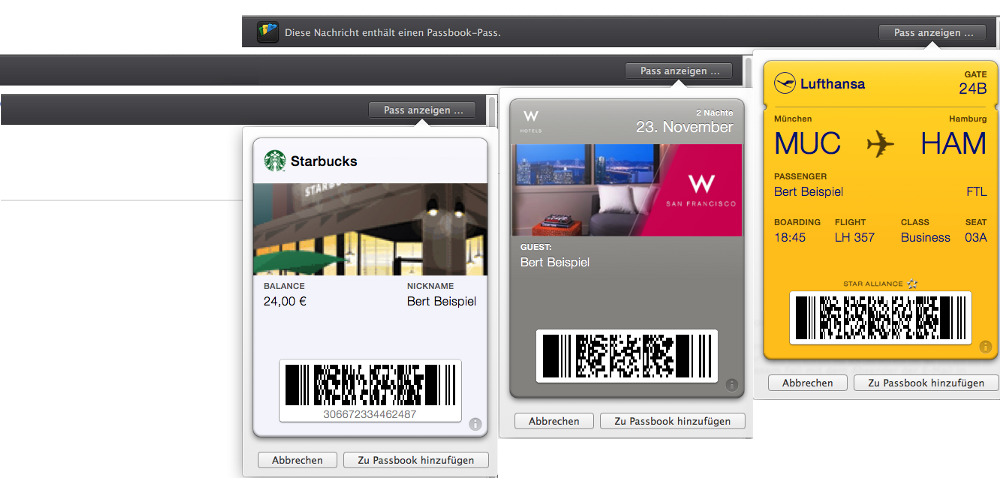The width and height of the screenshot is (1000, 500).
Task: Click the passenger name on the Lufthansa pass
Action: pyautogui.click(x=809, y=191)
